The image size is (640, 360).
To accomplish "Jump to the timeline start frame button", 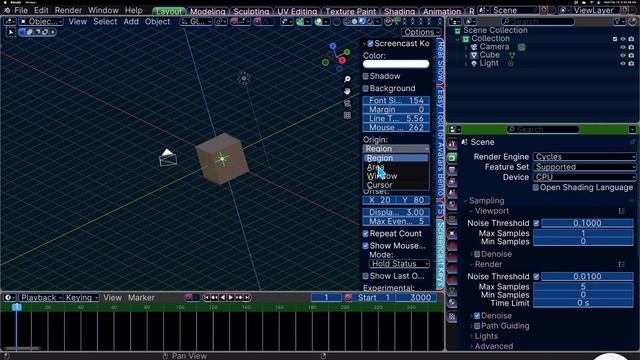I will point(207,298).
